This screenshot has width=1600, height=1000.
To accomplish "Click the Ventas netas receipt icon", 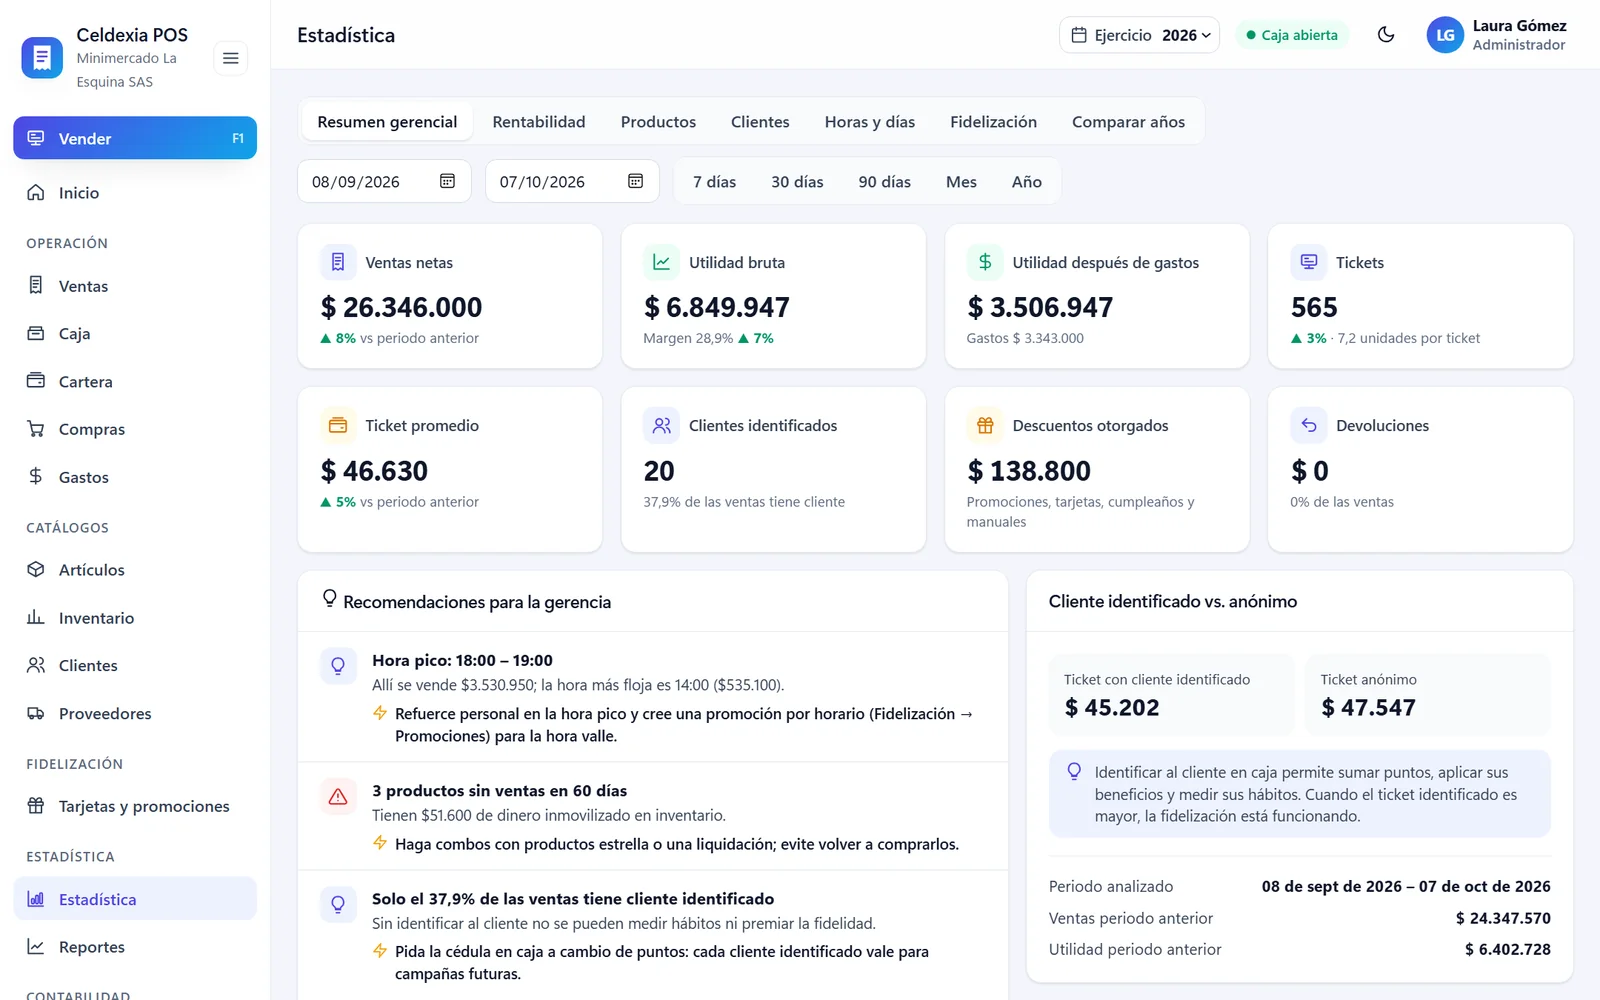I will 338,262.
